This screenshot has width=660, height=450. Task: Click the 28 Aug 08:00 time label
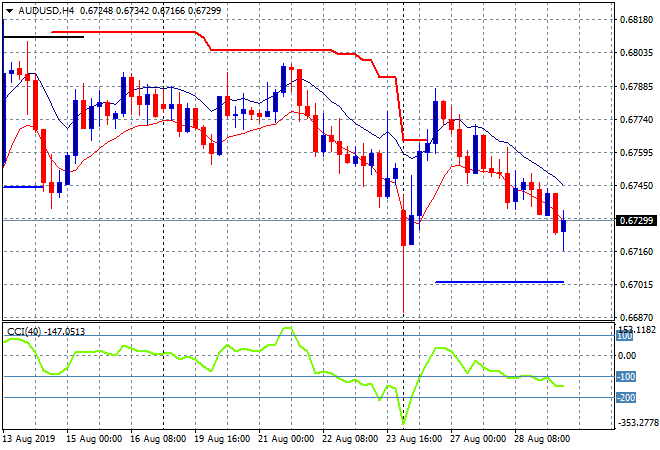(542, 439)
